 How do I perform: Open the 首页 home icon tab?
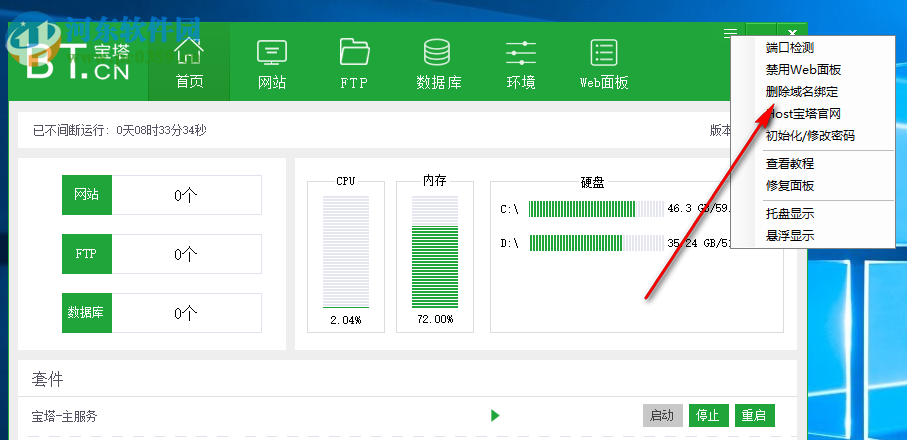[x=189, y=62]
